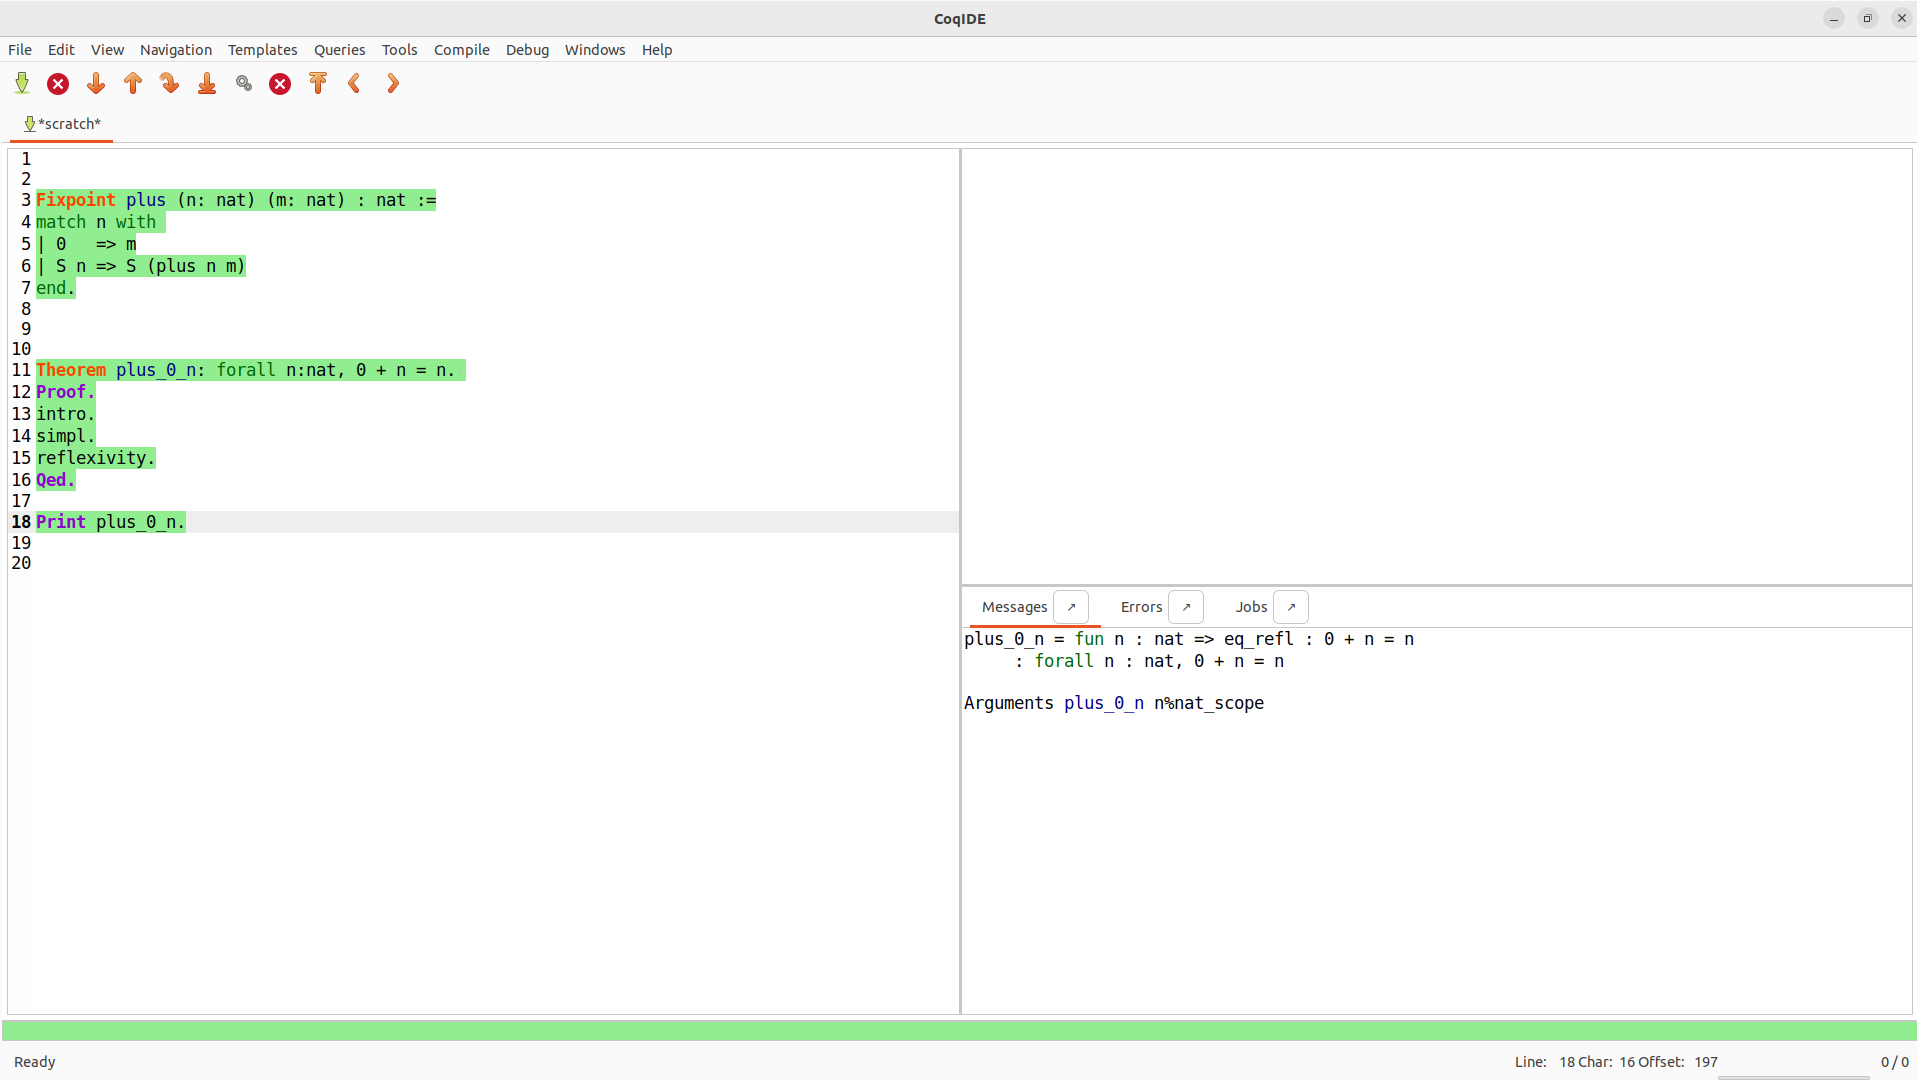
Task: Interrupt computation via red X after gears
Action: 280,84
